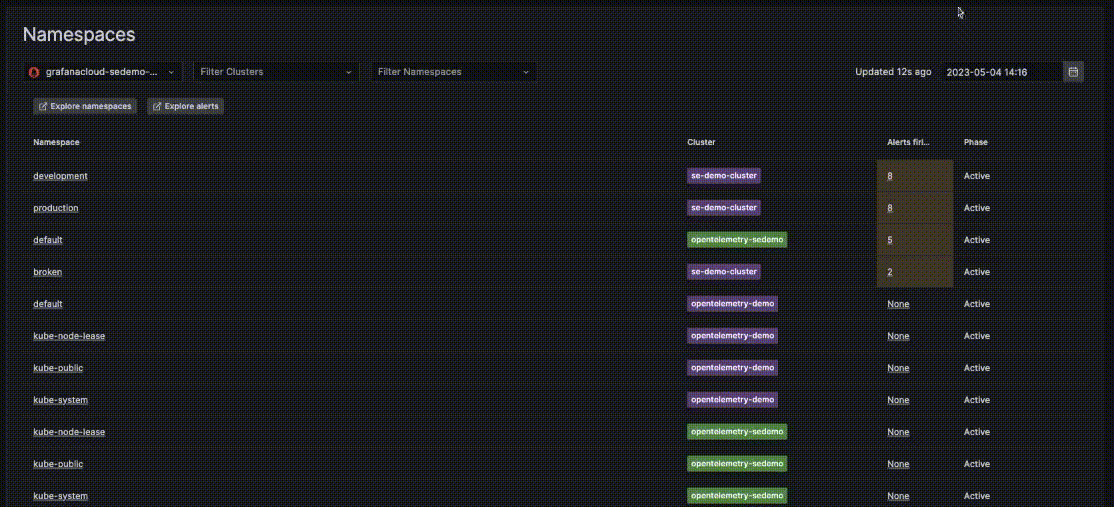
Task: Open kube-system namespace on opentelemetry-sedemo cluster
Action: coord(60,496)
